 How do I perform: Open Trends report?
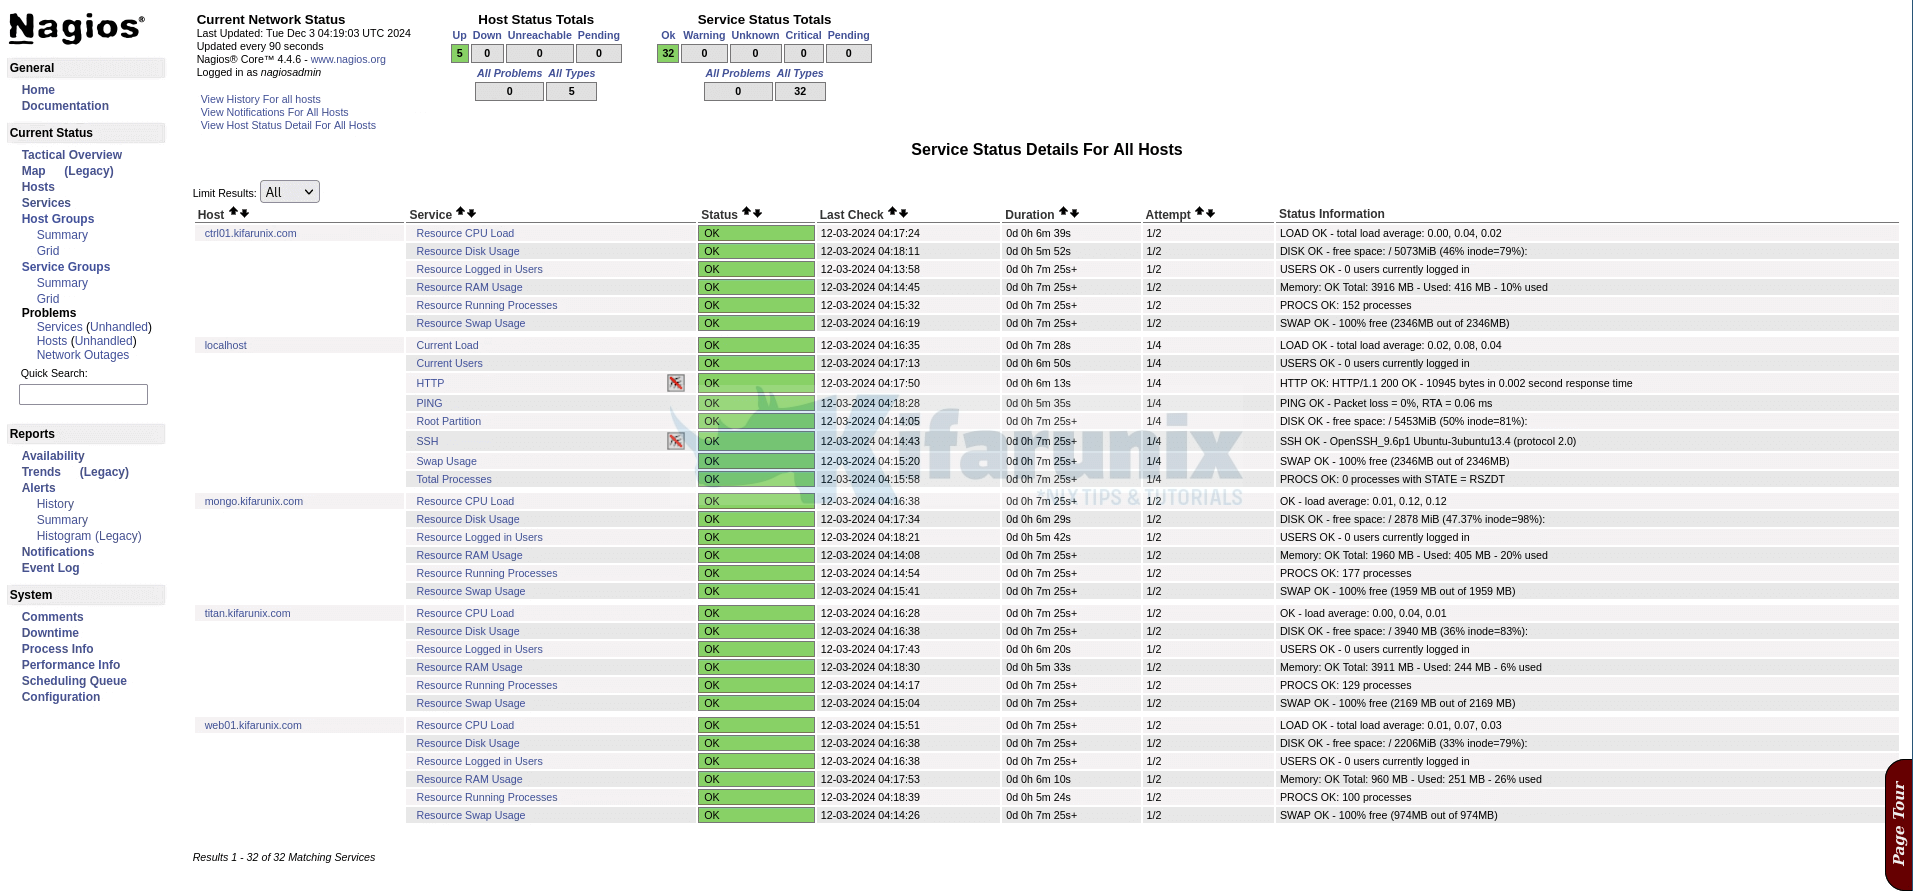(41, 472)
